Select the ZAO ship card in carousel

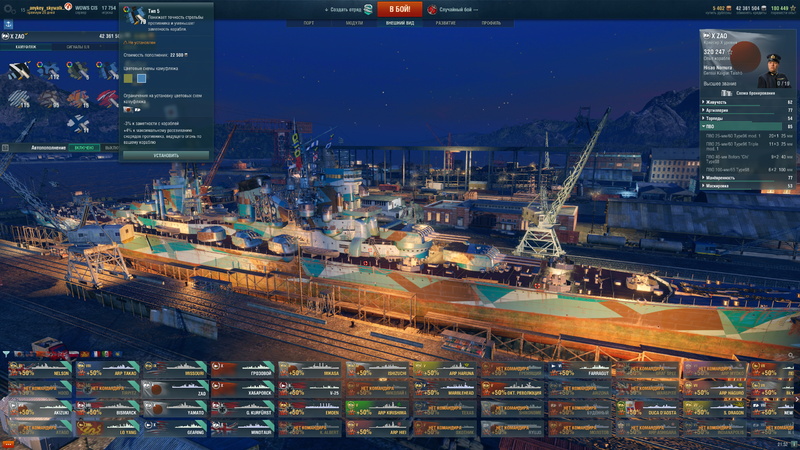coord(174,389)
